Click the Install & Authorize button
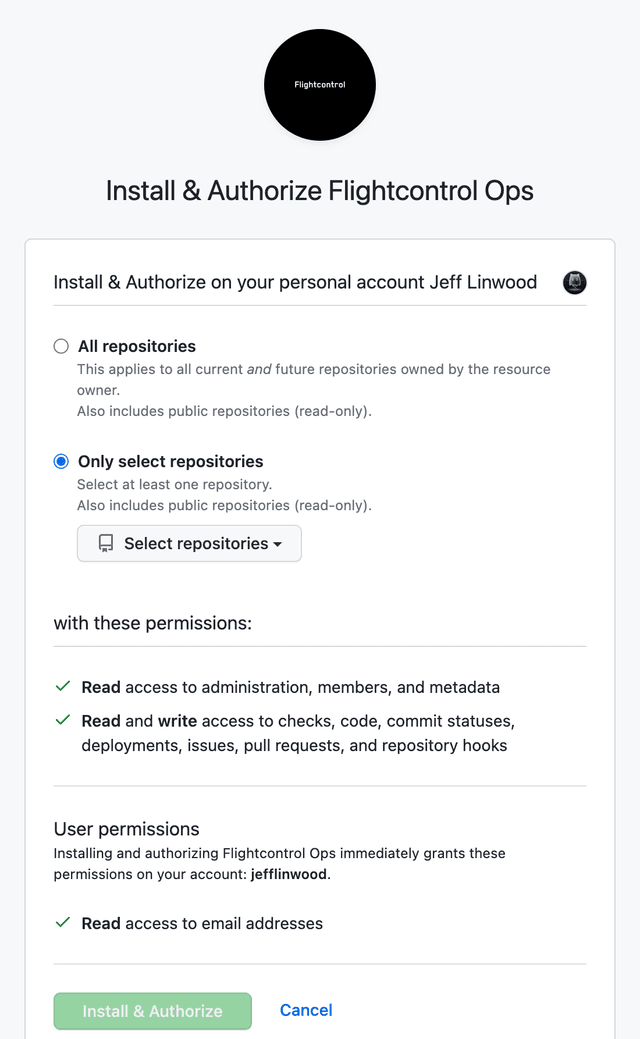The image size is (640, 1039). click(152, 1011)
